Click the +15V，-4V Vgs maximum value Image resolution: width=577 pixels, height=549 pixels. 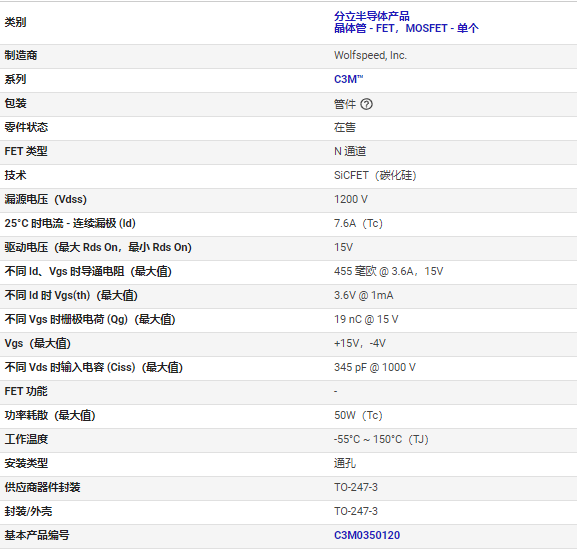pos(360,343)
